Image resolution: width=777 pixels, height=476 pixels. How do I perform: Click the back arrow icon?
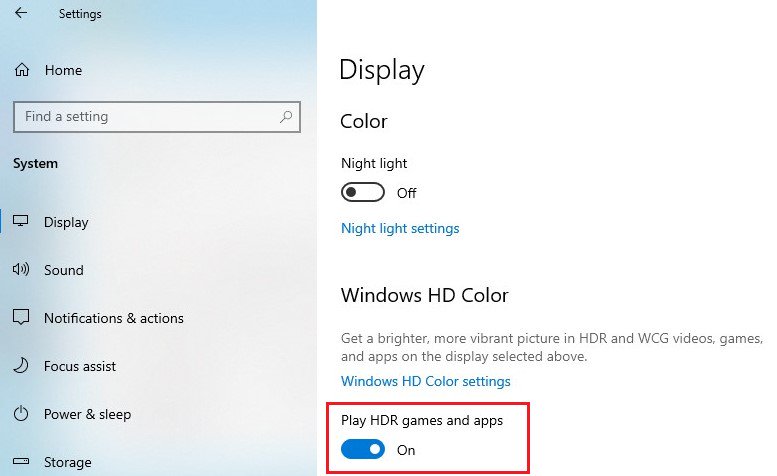[x=20, y=14]
